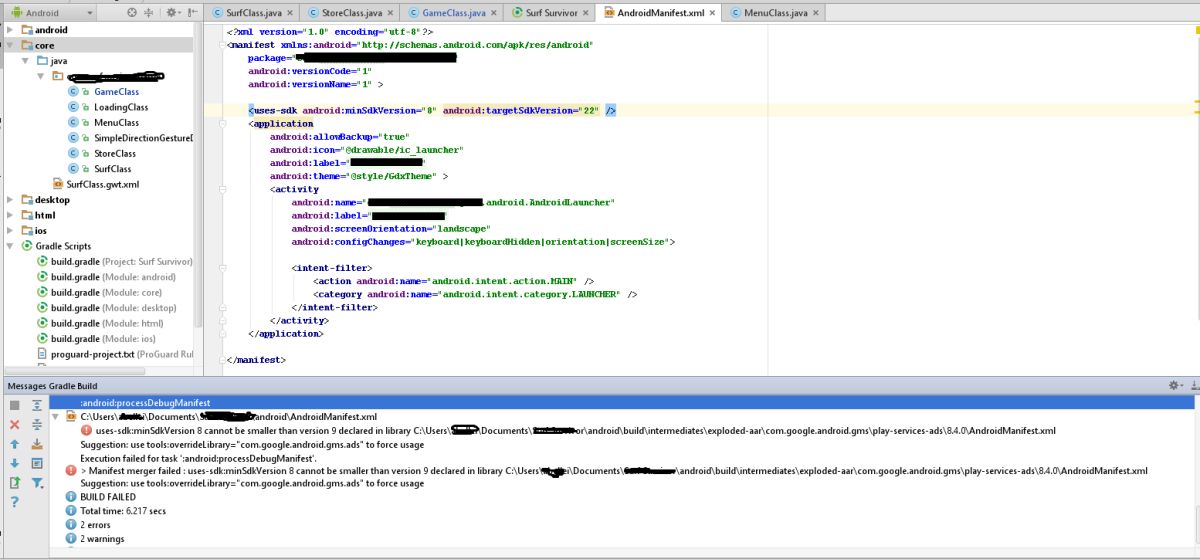Collapse the core module node
Screen dimensions: 1200x559
point(10,45)
